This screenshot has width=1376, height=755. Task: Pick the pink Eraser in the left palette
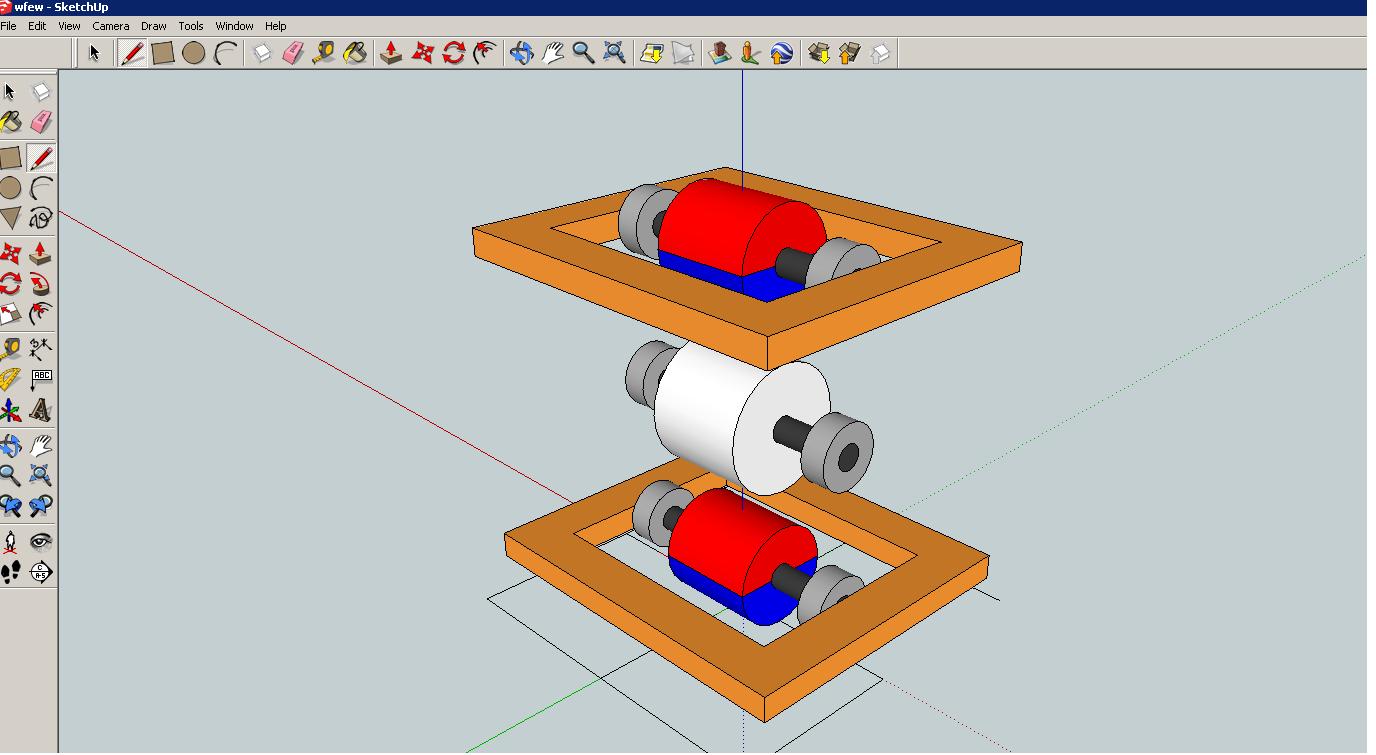[x=41, y=122]
